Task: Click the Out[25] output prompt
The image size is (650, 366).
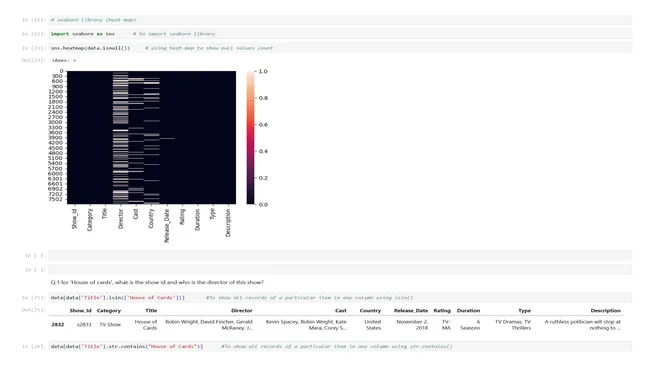Action: coord(33,310)
